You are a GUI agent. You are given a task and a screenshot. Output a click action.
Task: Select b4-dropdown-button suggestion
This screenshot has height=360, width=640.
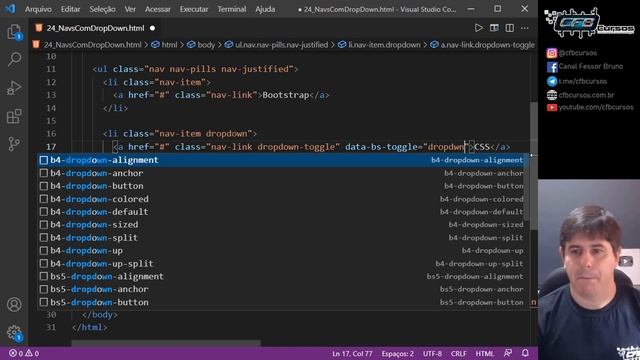click(281, 186)
